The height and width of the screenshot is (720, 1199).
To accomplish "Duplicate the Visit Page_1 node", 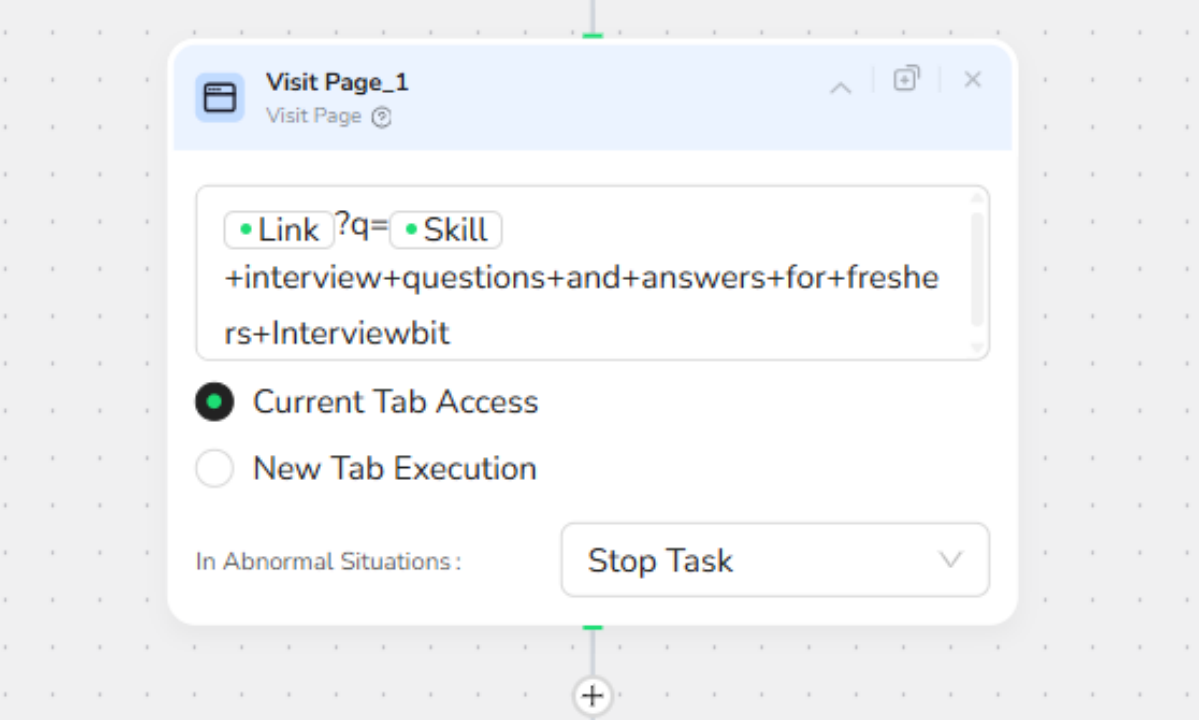I will click(906, 79).
